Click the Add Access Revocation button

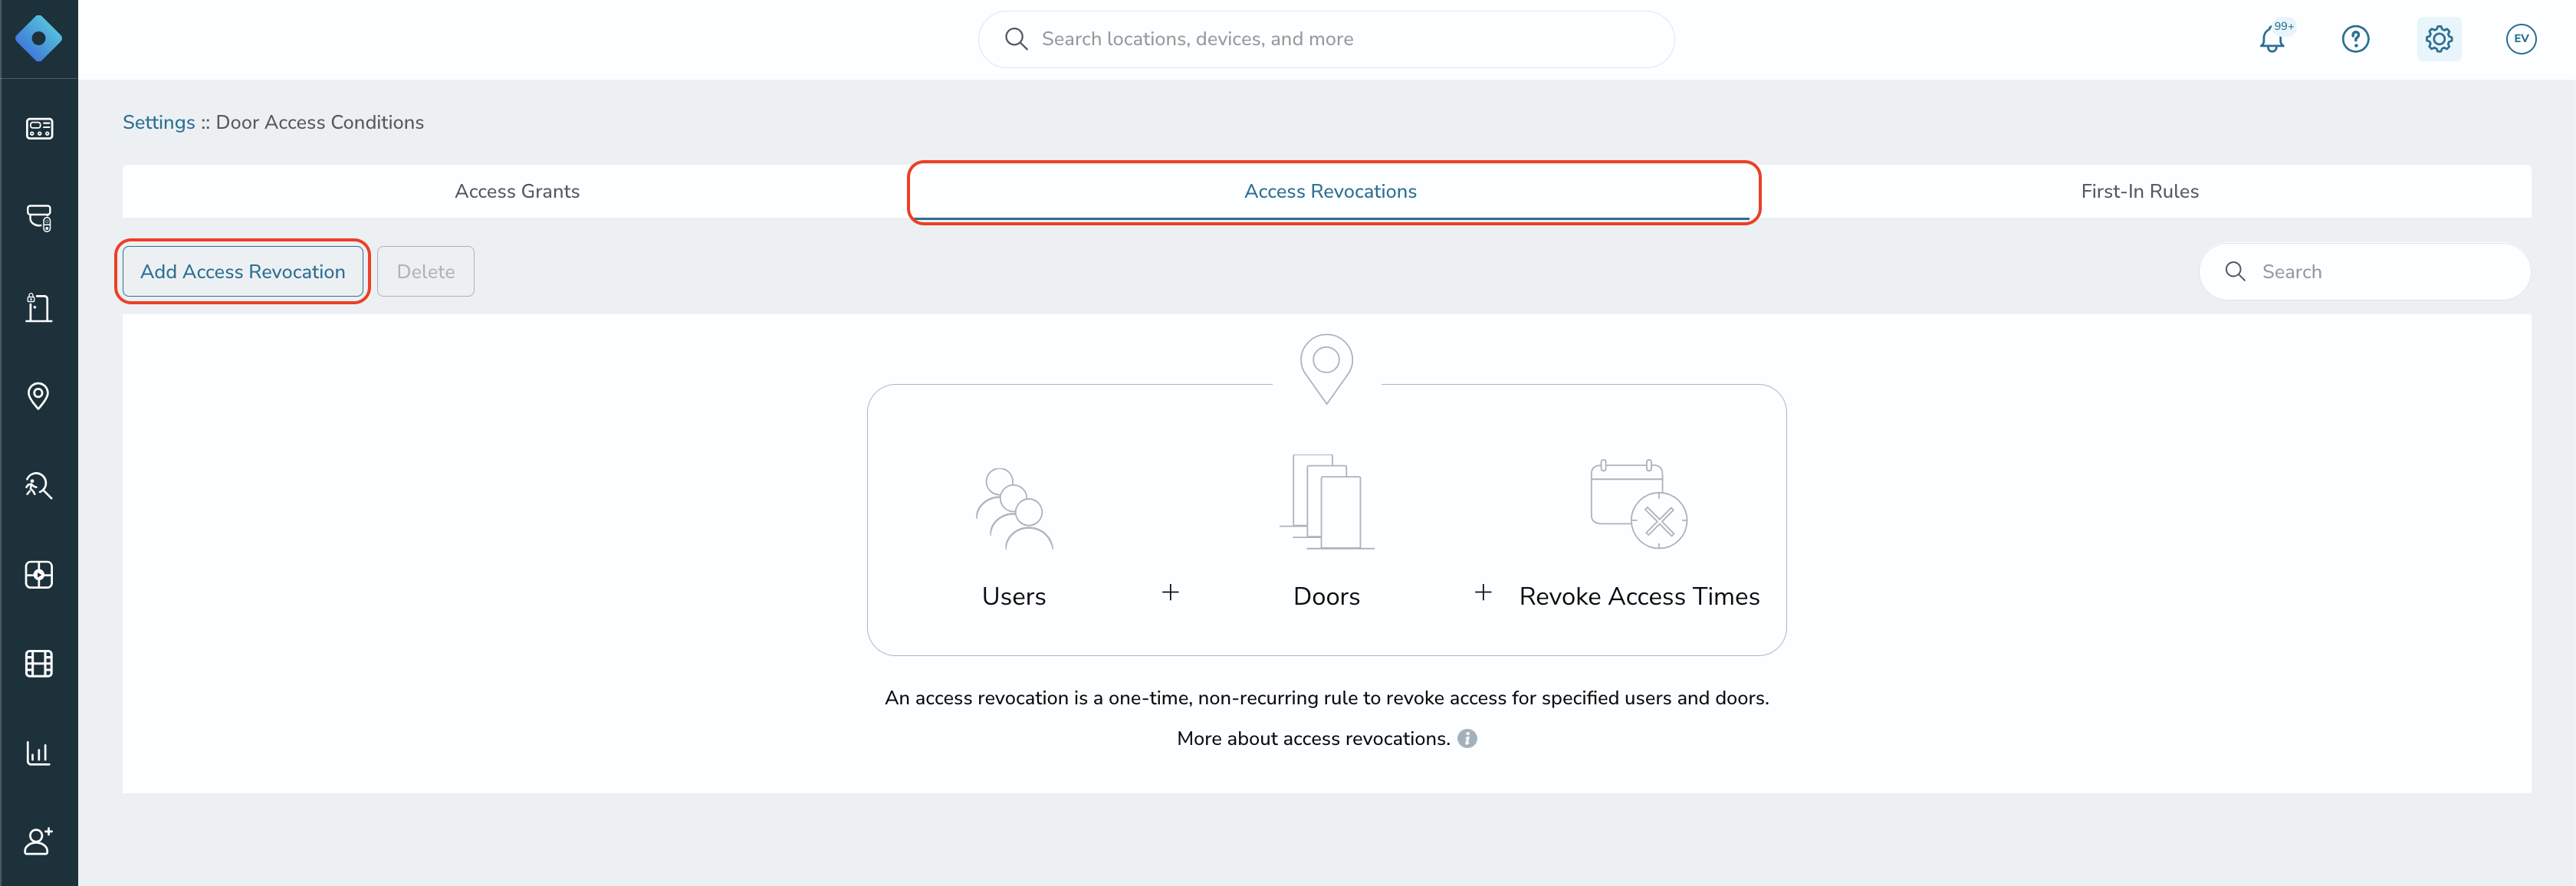click(243, 271)
